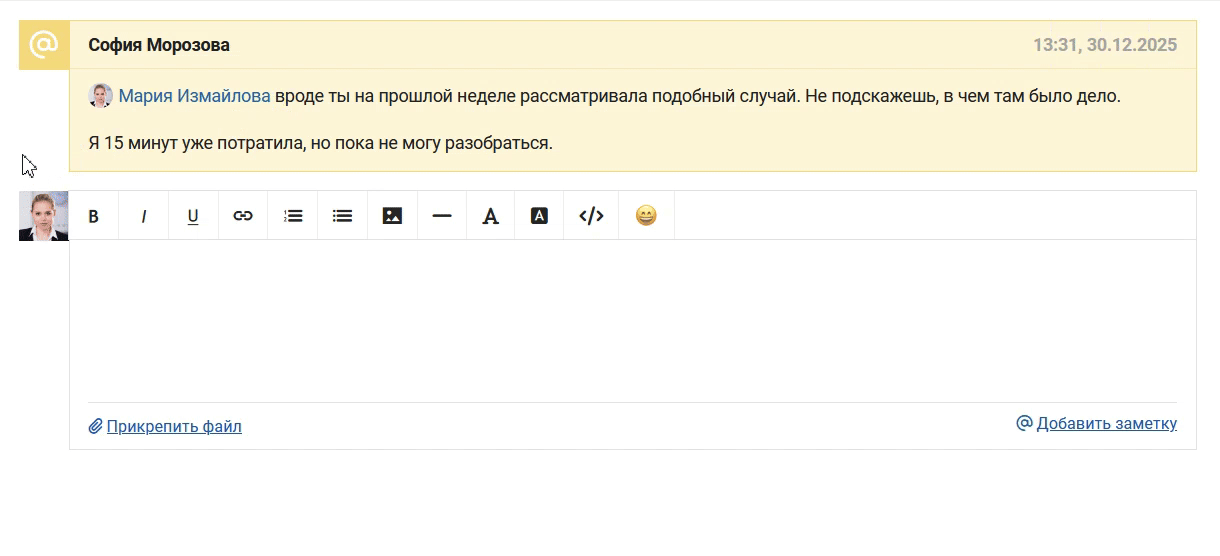Insert a code block
This screenshot has height=556, width=1220.
(591, 216)
